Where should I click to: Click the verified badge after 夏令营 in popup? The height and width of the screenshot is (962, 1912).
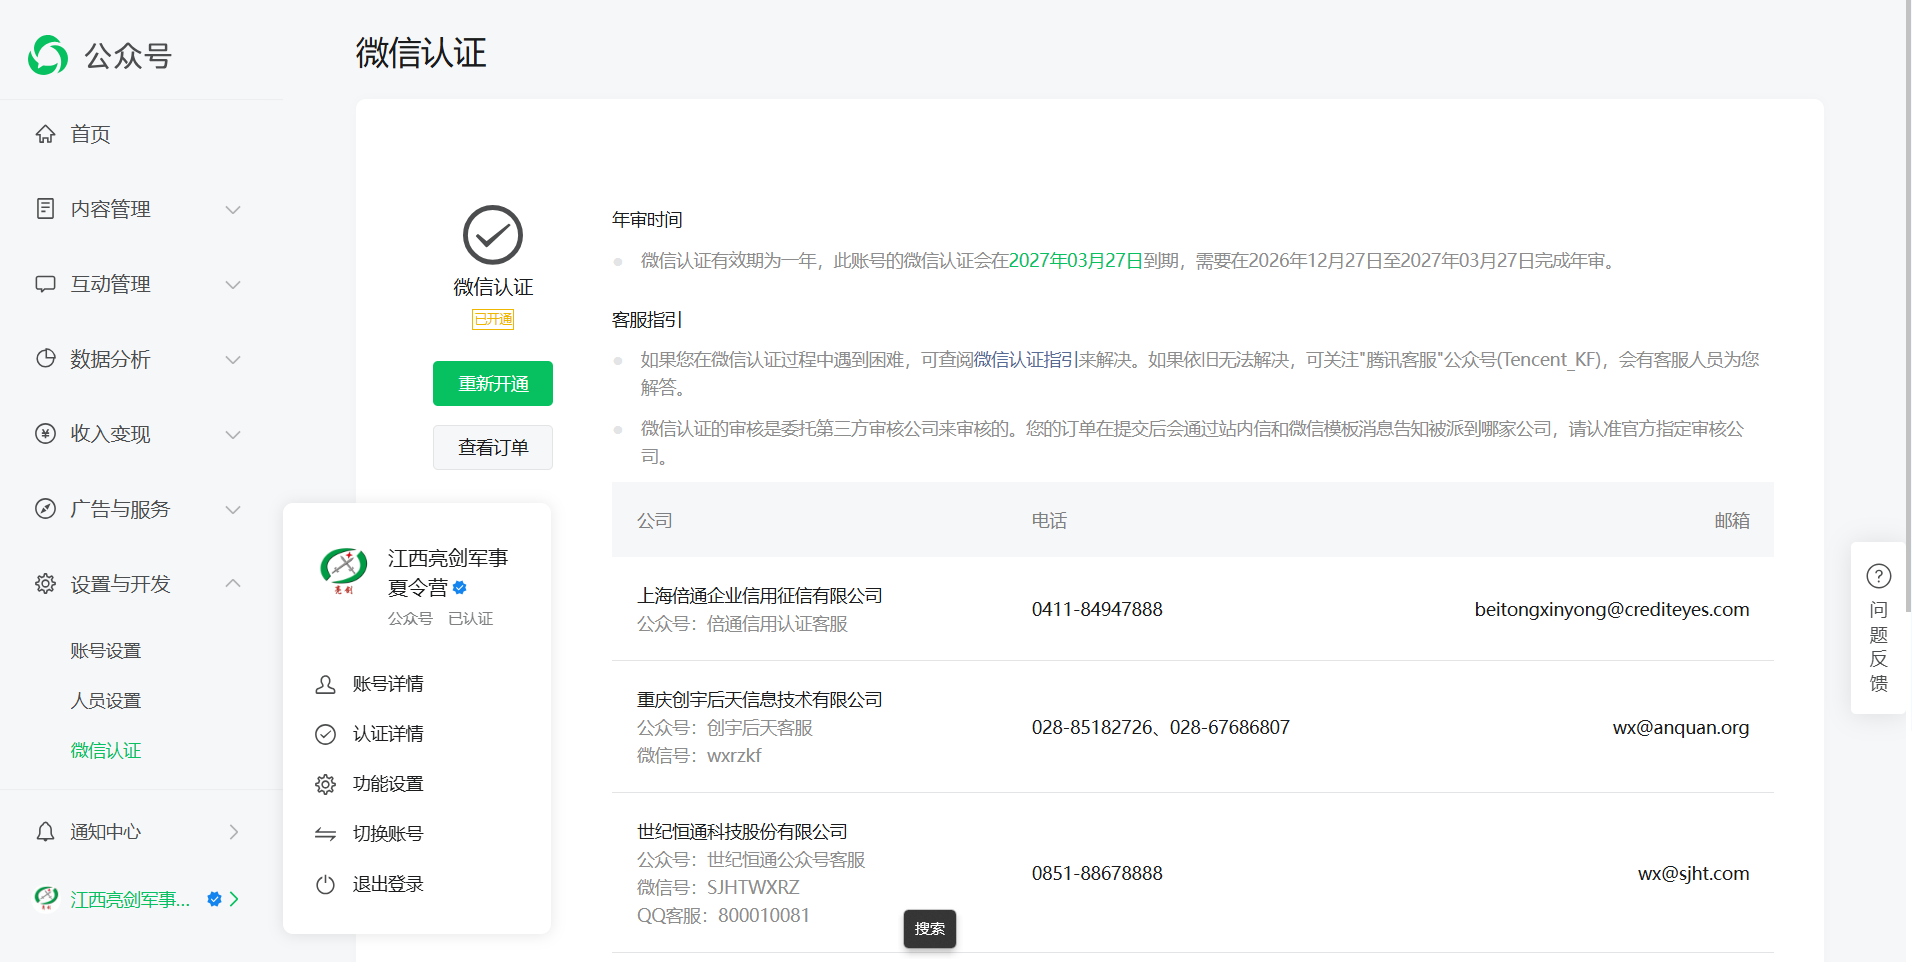point(460,588)
